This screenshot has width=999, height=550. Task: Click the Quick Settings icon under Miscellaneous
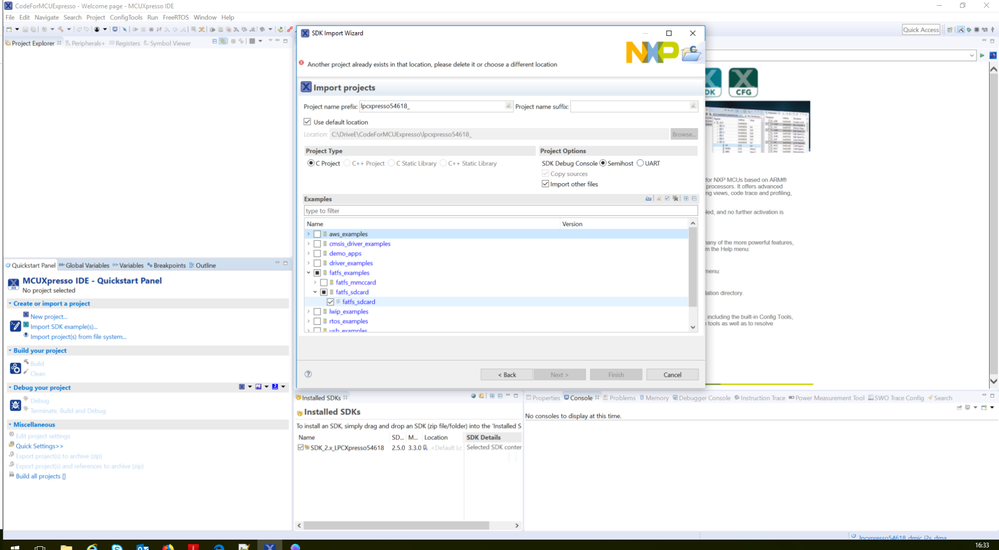coord(11,445)
